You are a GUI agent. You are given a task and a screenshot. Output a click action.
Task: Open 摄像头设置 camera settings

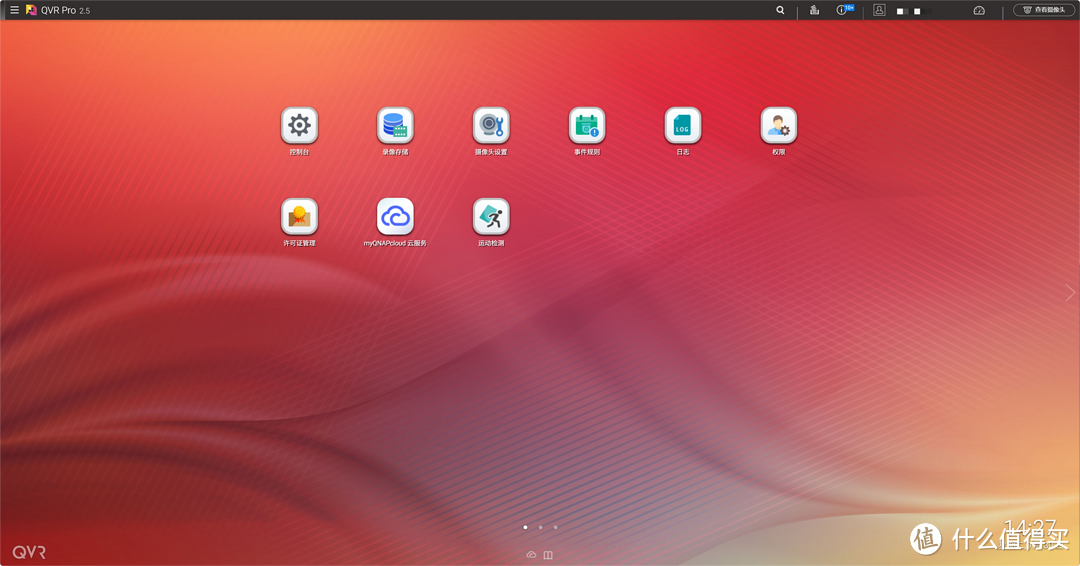click(x=491, y=126)
